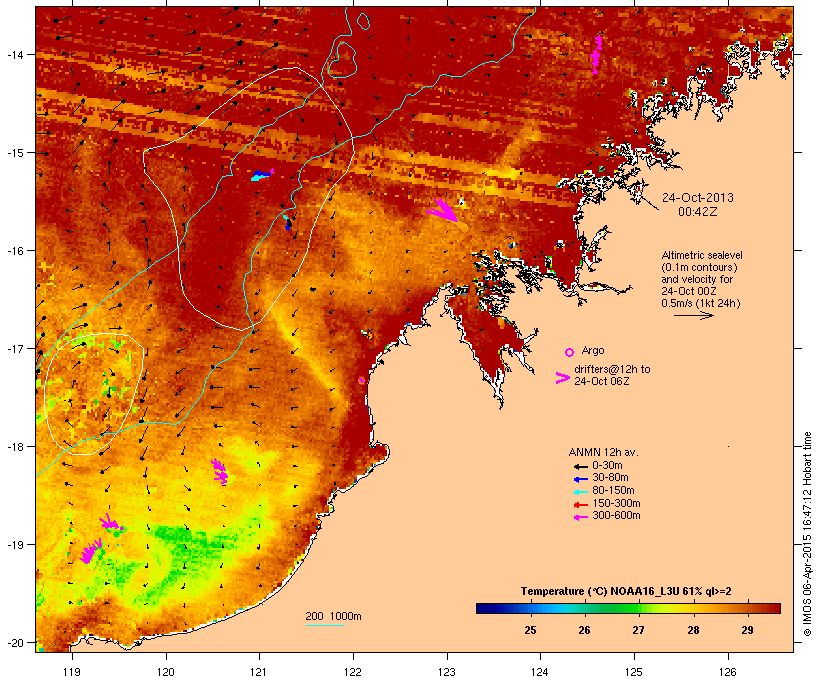Click the 28 colorbar tick label
The width and height of the screenshot is (820, 680).
click(693, 630)
